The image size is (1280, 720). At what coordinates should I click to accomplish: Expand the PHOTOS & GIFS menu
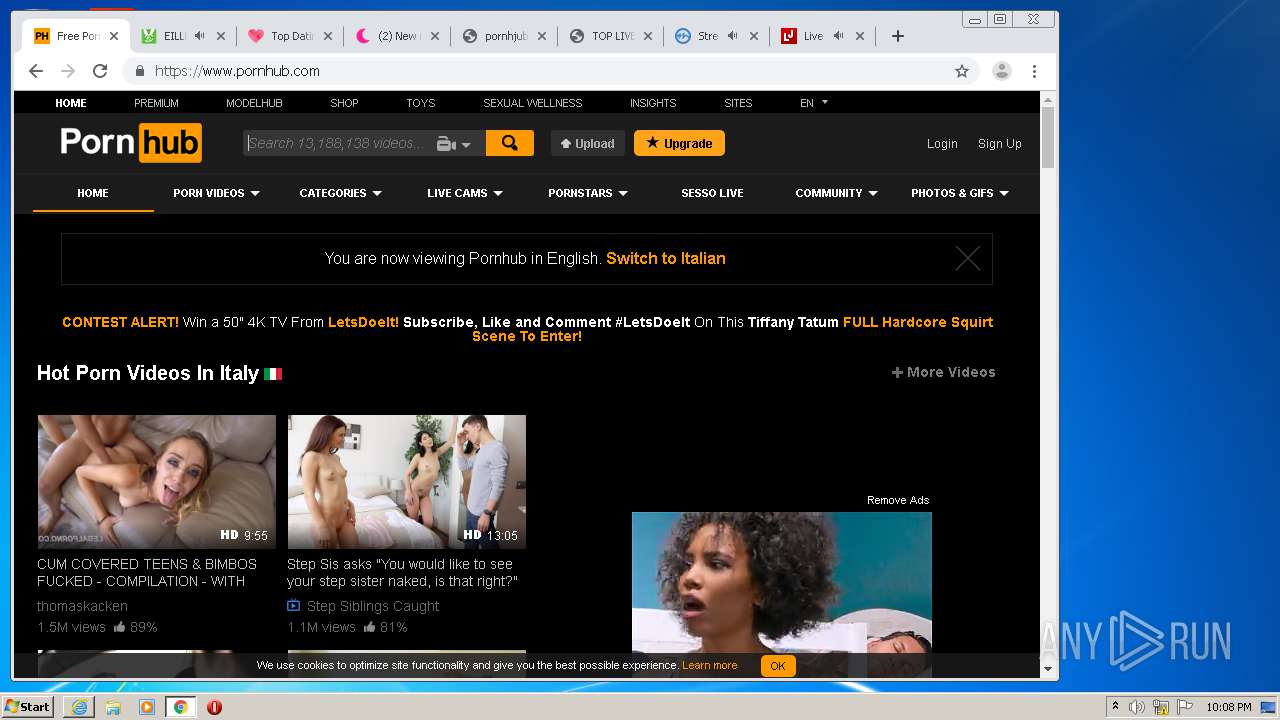point(959,193)
